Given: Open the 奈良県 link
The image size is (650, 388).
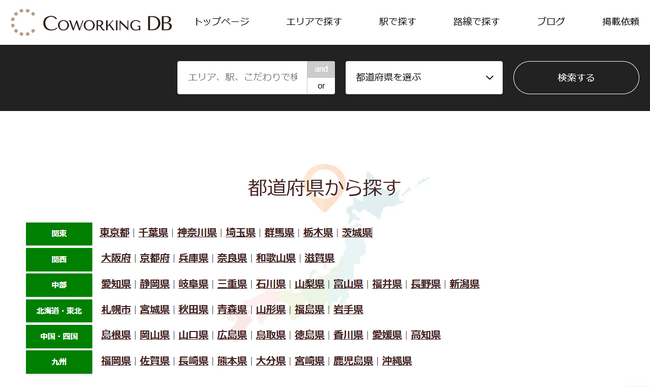Looking at the screenshot, I should [x=232, y=258].
